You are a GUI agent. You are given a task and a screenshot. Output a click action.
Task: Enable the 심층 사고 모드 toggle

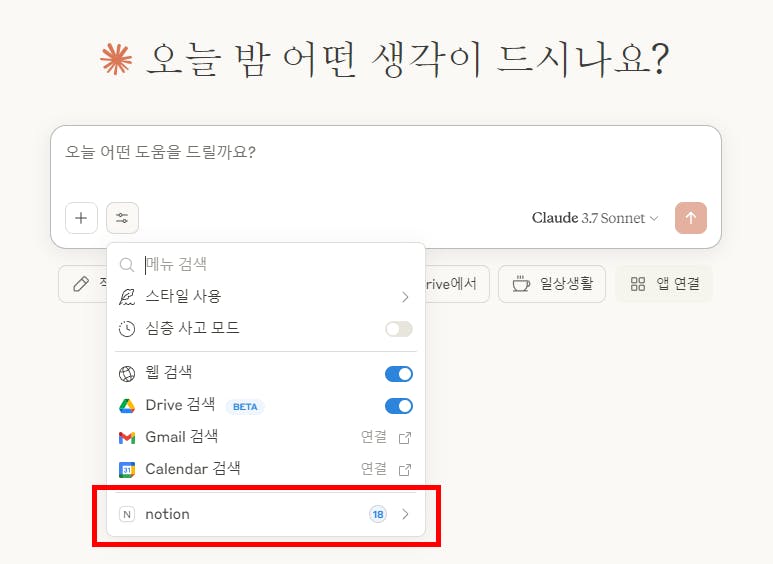coord(398,329)
